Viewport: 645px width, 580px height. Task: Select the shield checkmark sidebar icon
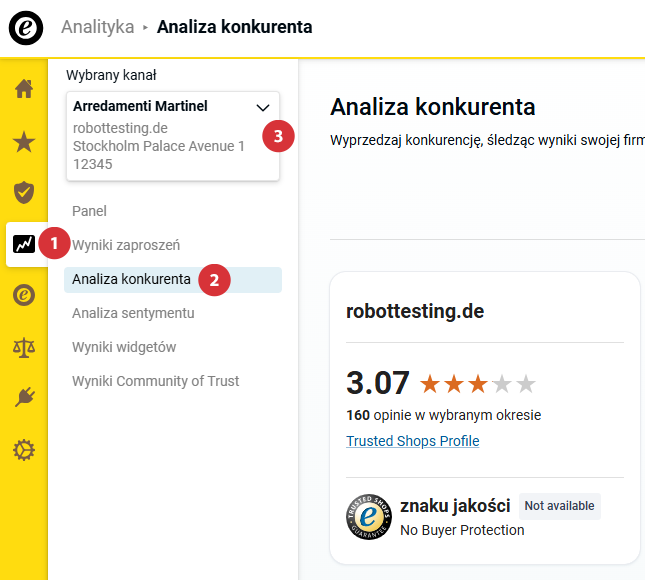pos(24,192)
